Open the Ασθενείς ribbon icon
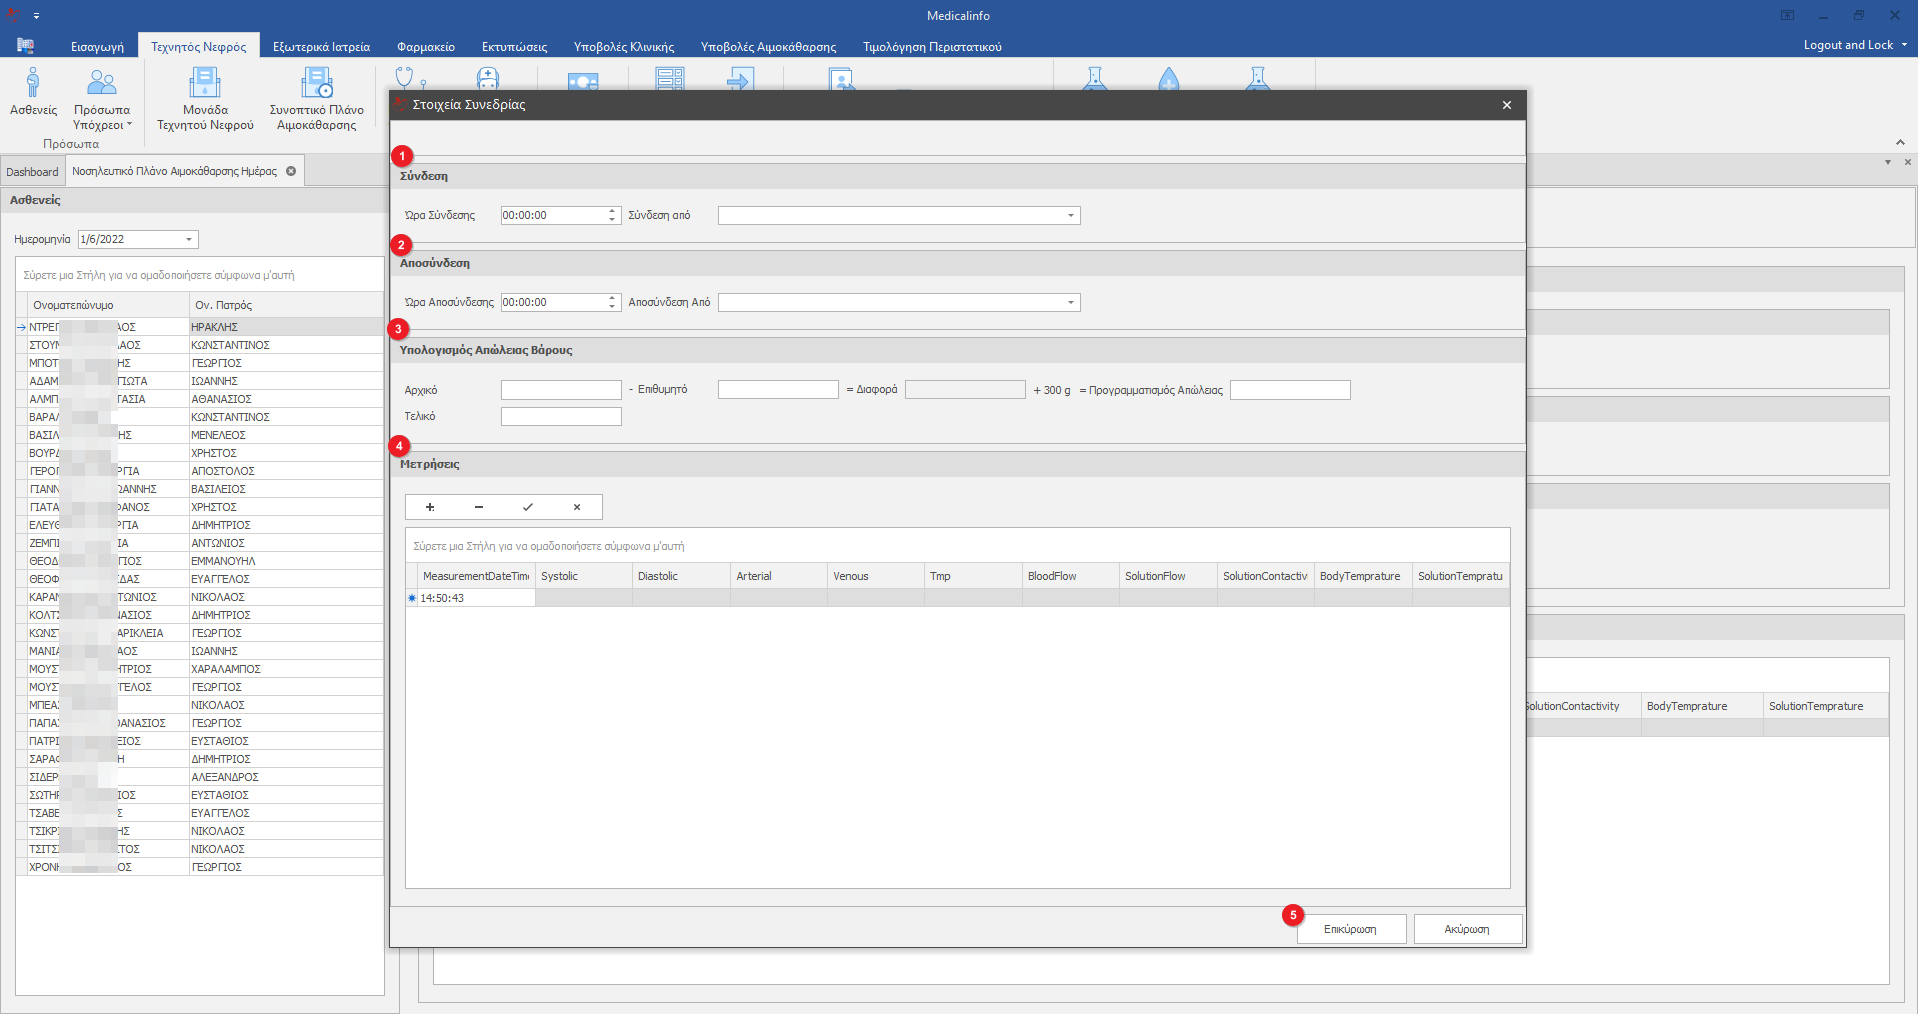 tap(33, 92)
